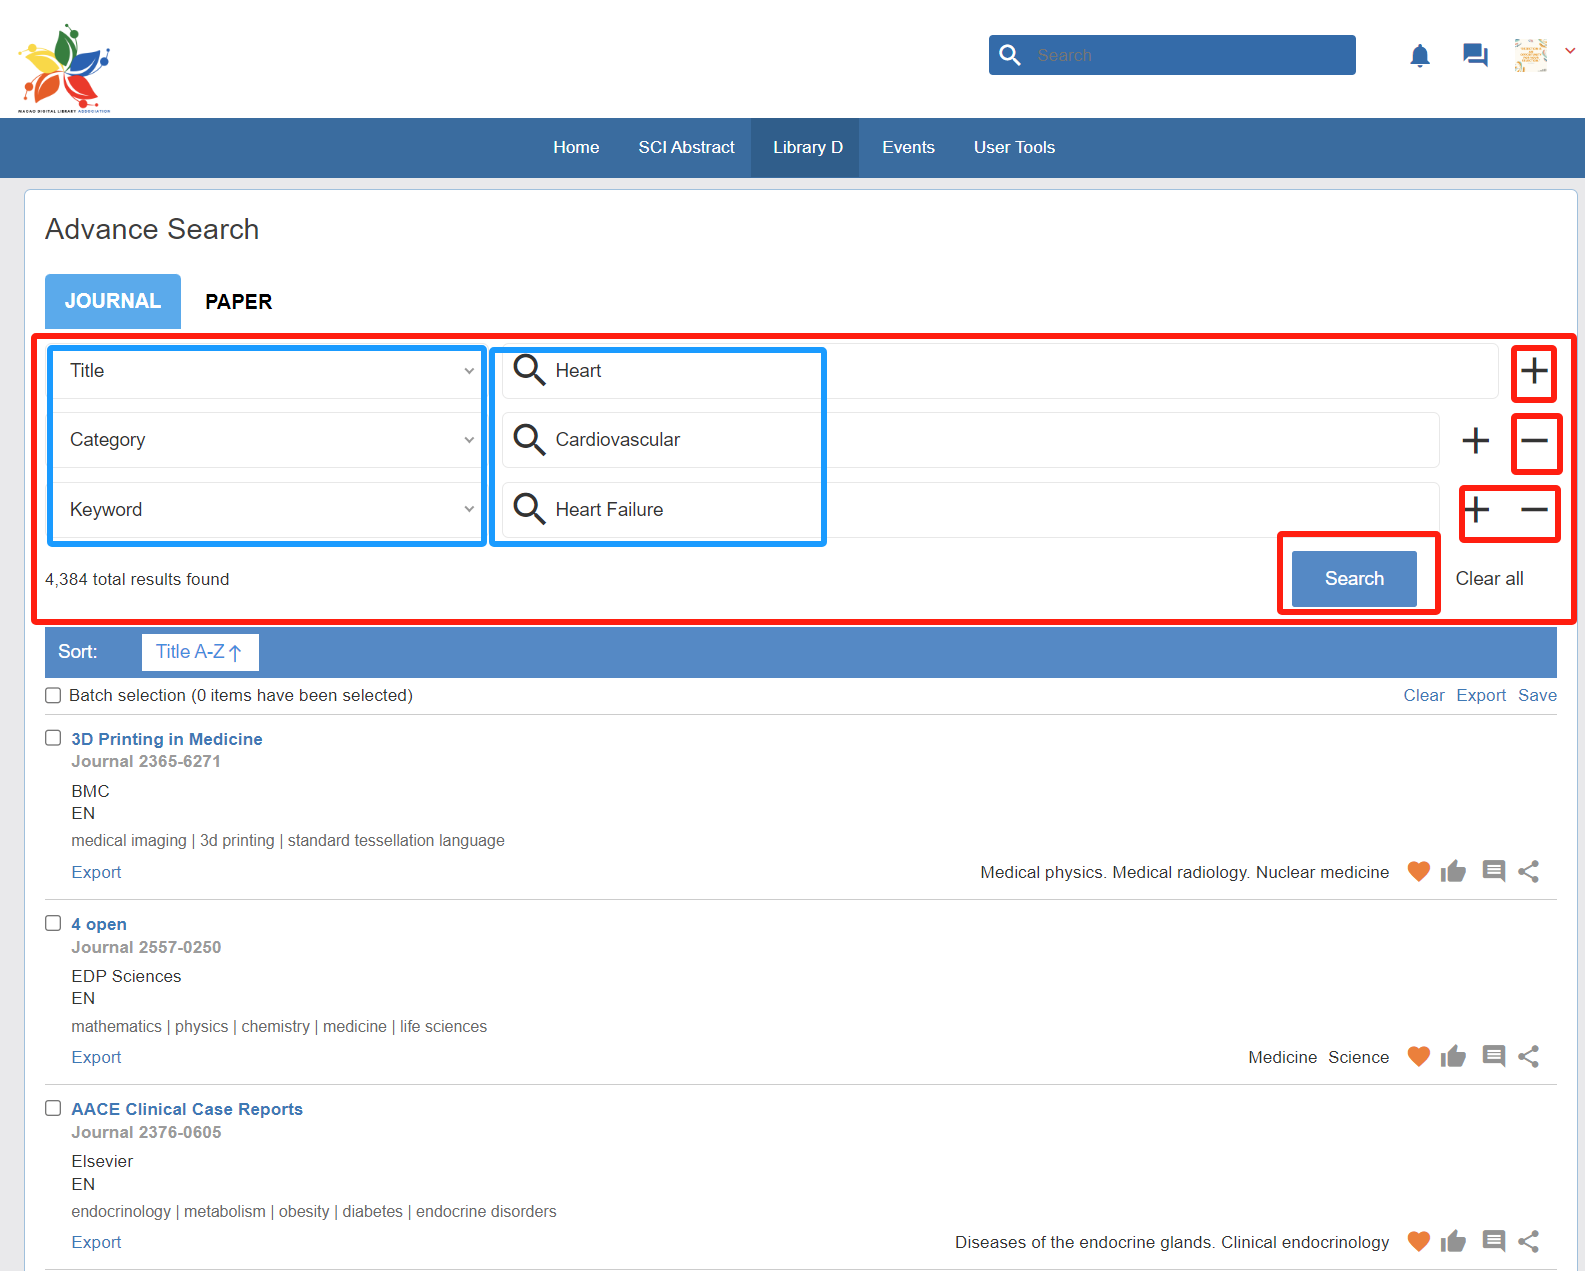Image resolution: width=1585 pixels, height=1271 pixels.
Task: Click the plus icon on Title row
Action: (1534, 372)
